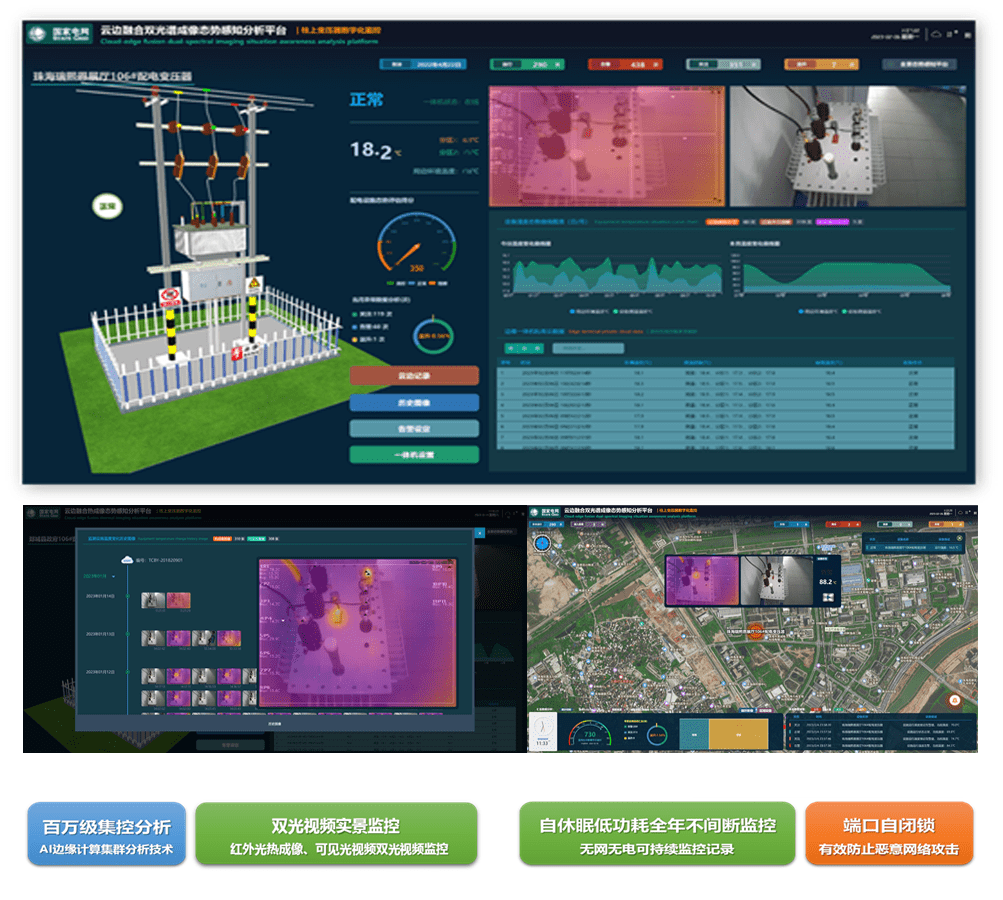This screenshot has height=900, width=1003.
Task: Click the orange round icon at map bottom-right
Action: (x=953, y=700)
